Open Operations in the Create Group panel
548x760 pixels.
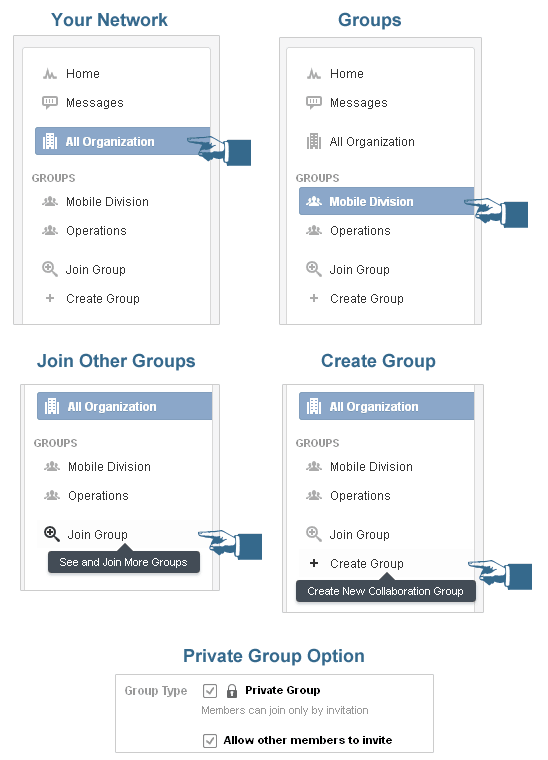(x=360, y=496)
